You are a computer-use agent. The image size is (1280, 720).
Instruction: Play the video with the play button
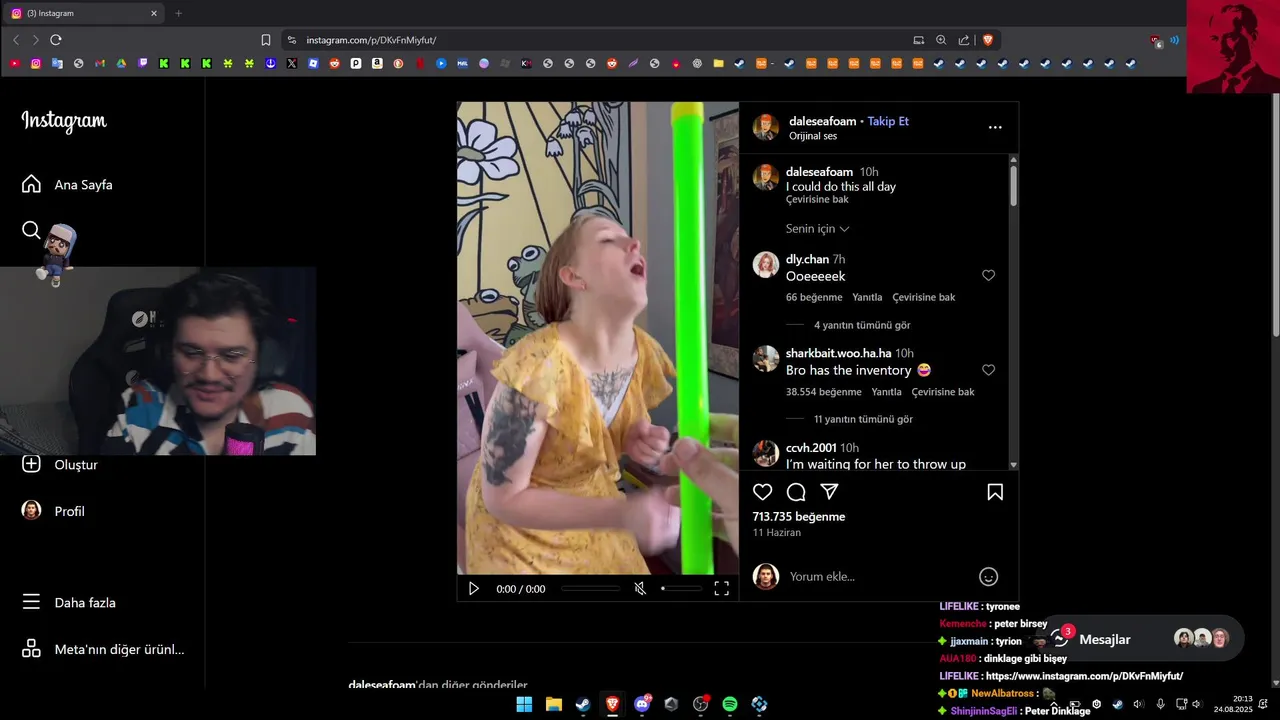coord(474,589)
